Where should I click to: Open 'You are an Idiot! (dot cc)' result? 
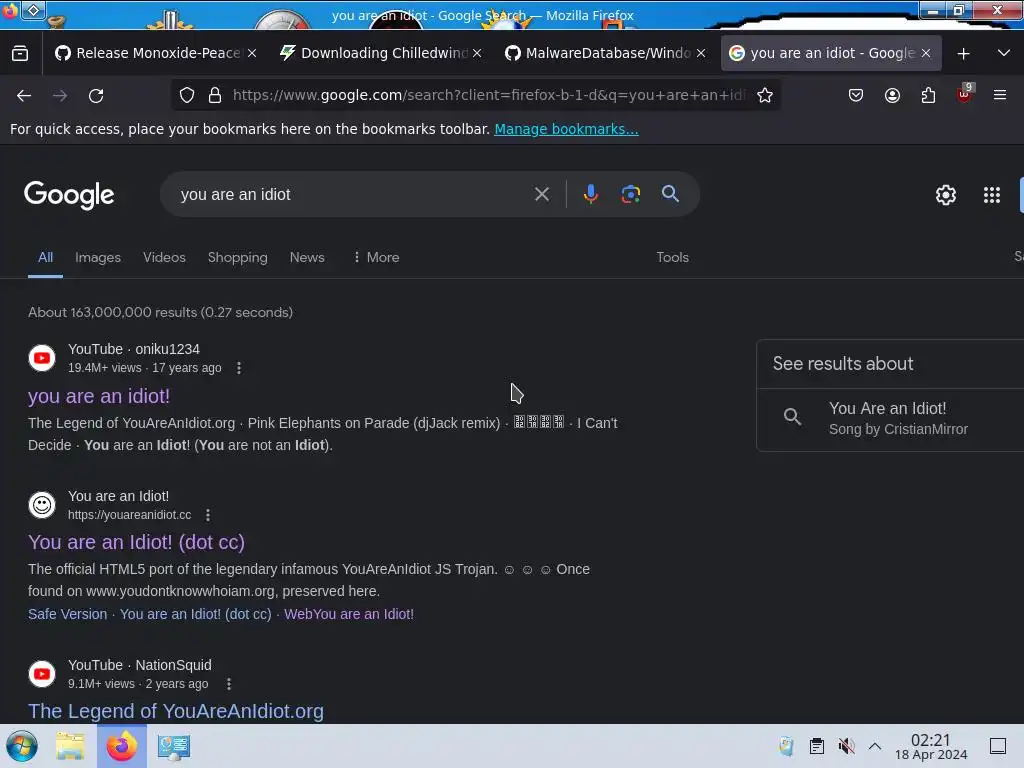click(x=136, y=542)
